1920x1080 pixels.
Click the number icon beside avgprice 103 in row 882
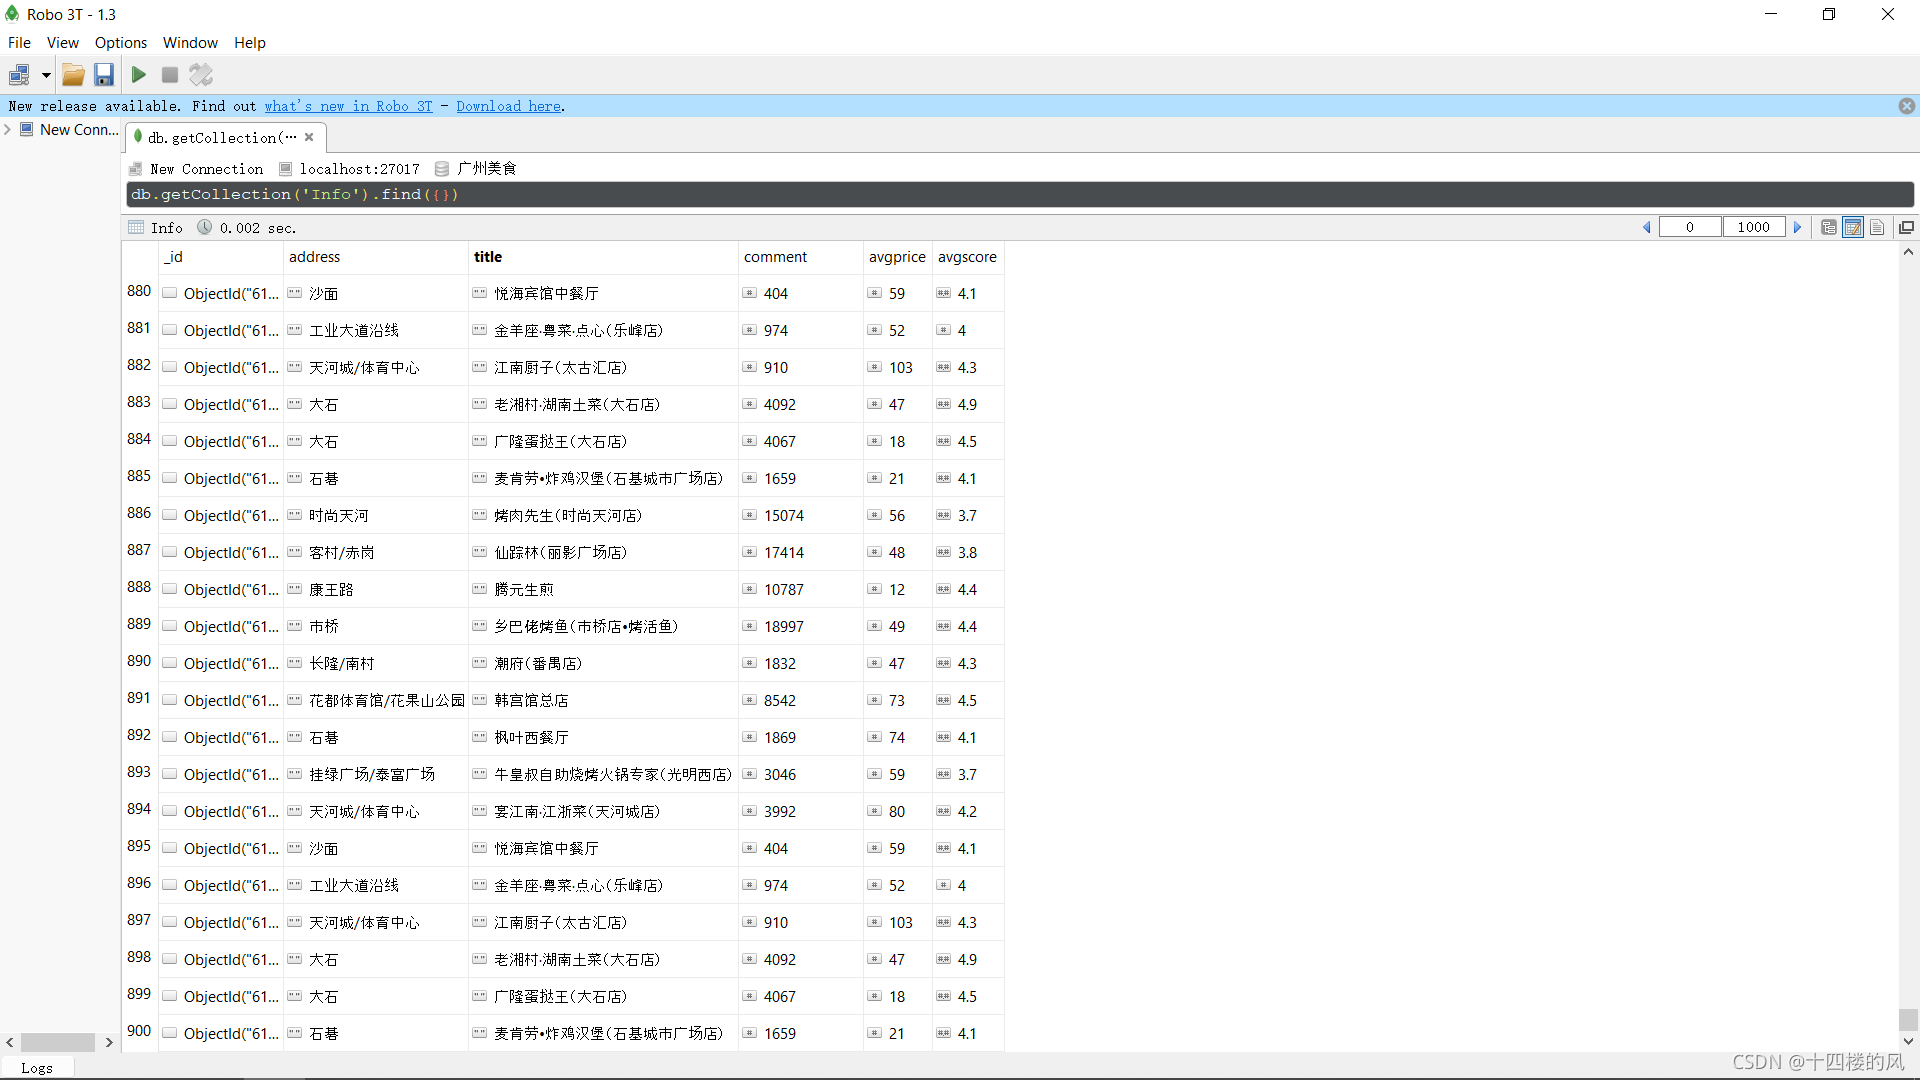click(874, 367)
